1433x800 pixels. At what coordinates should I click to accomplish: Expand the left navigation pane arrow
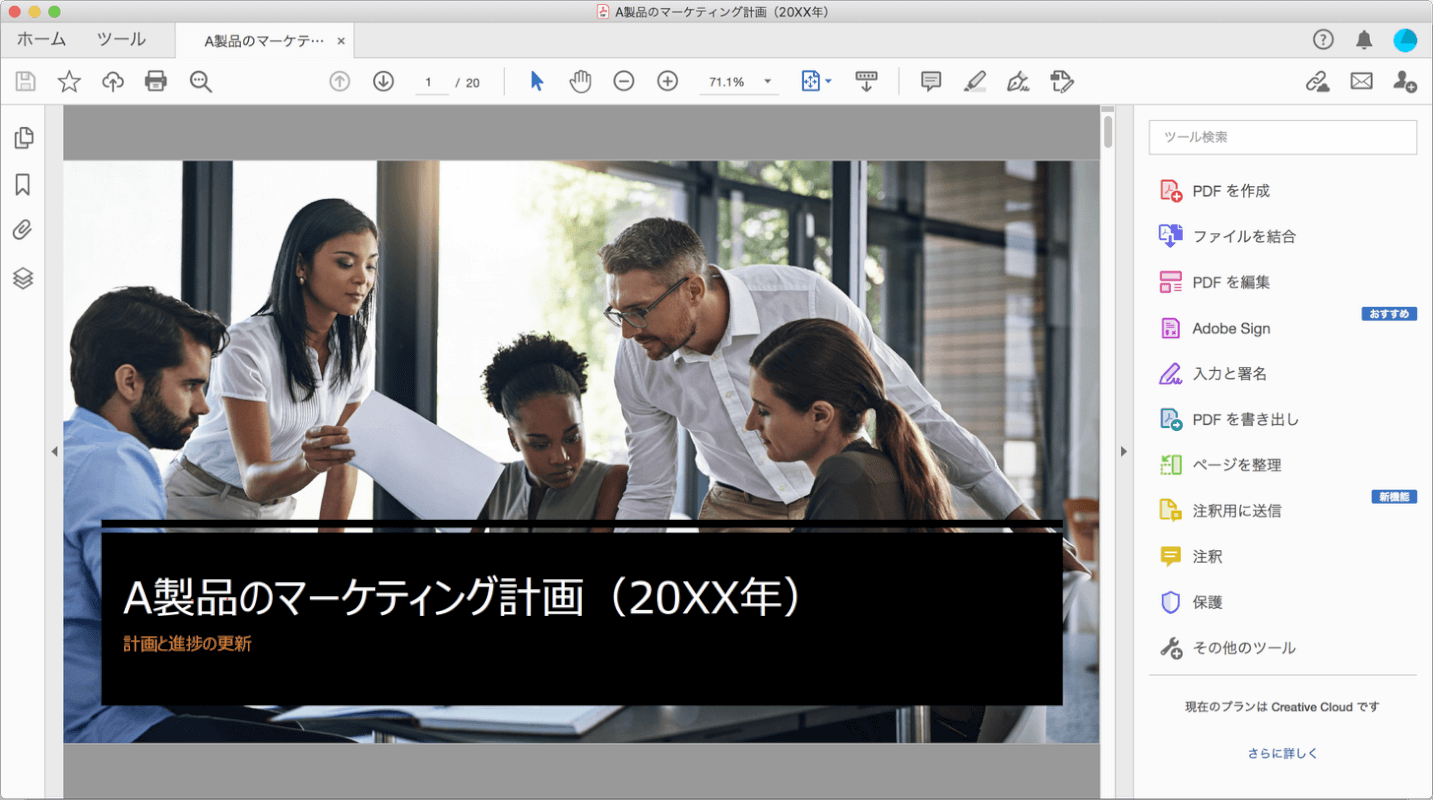tap(54, 452)
